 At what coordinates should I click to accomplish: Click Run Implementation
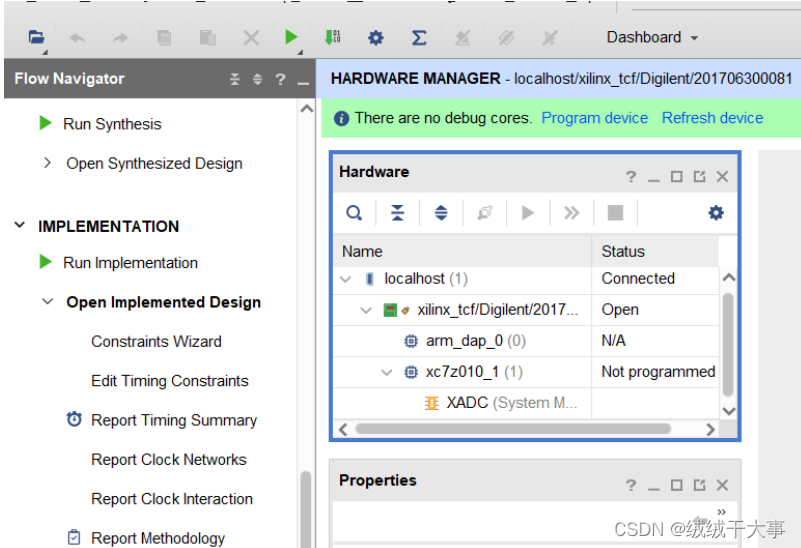coord(130,263)
